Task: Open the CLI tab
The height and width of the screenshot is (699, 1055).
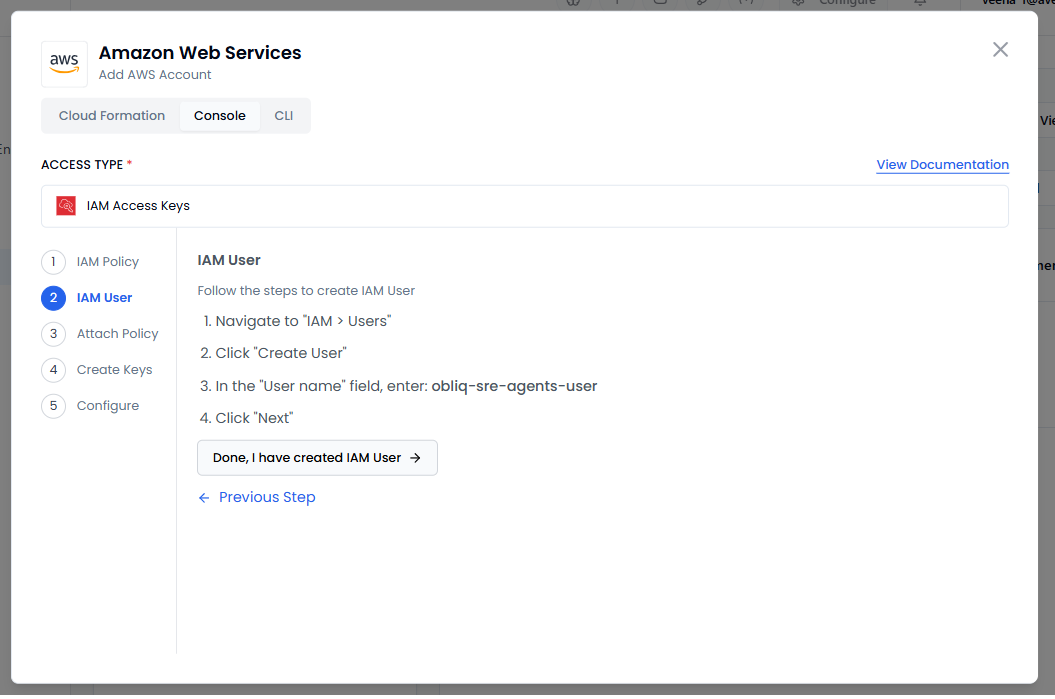Action: pyautogui.click(x=284, y=116)
